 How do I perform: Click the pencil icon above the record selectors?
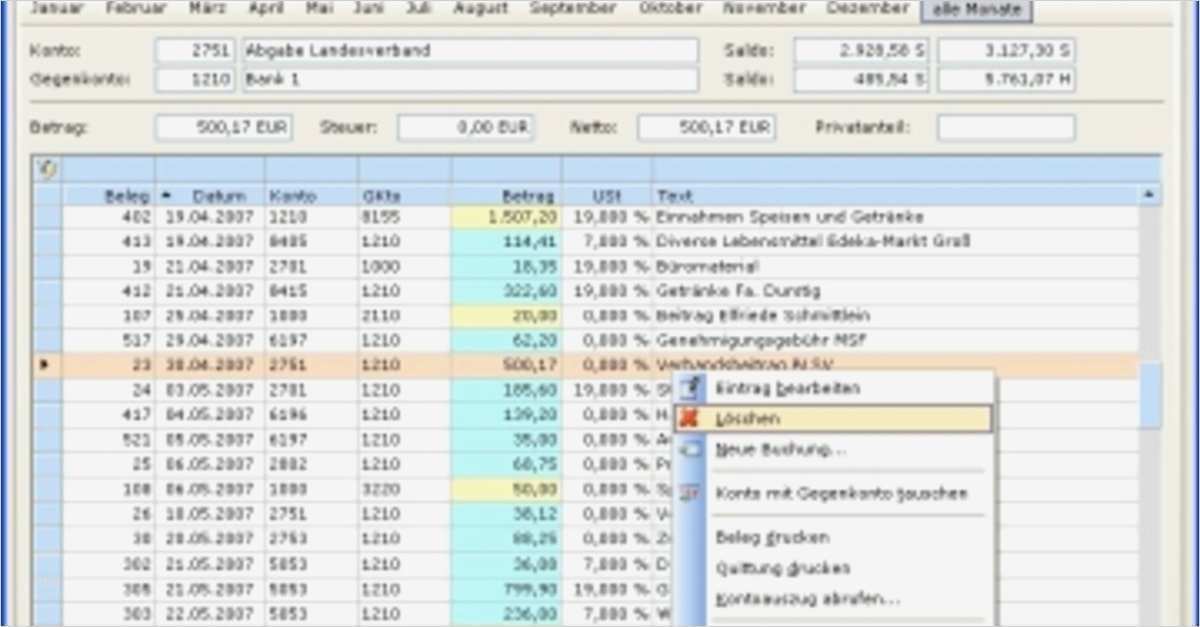pos(45,170)
